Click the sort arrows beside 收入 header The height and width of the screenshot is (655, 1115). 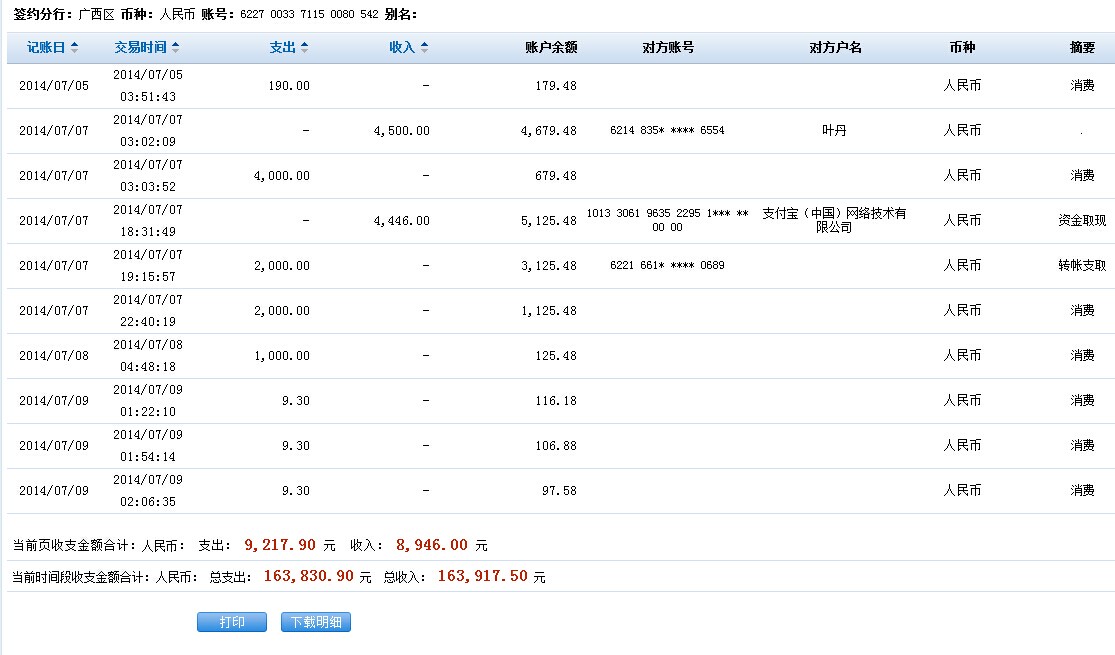point(424,48)
